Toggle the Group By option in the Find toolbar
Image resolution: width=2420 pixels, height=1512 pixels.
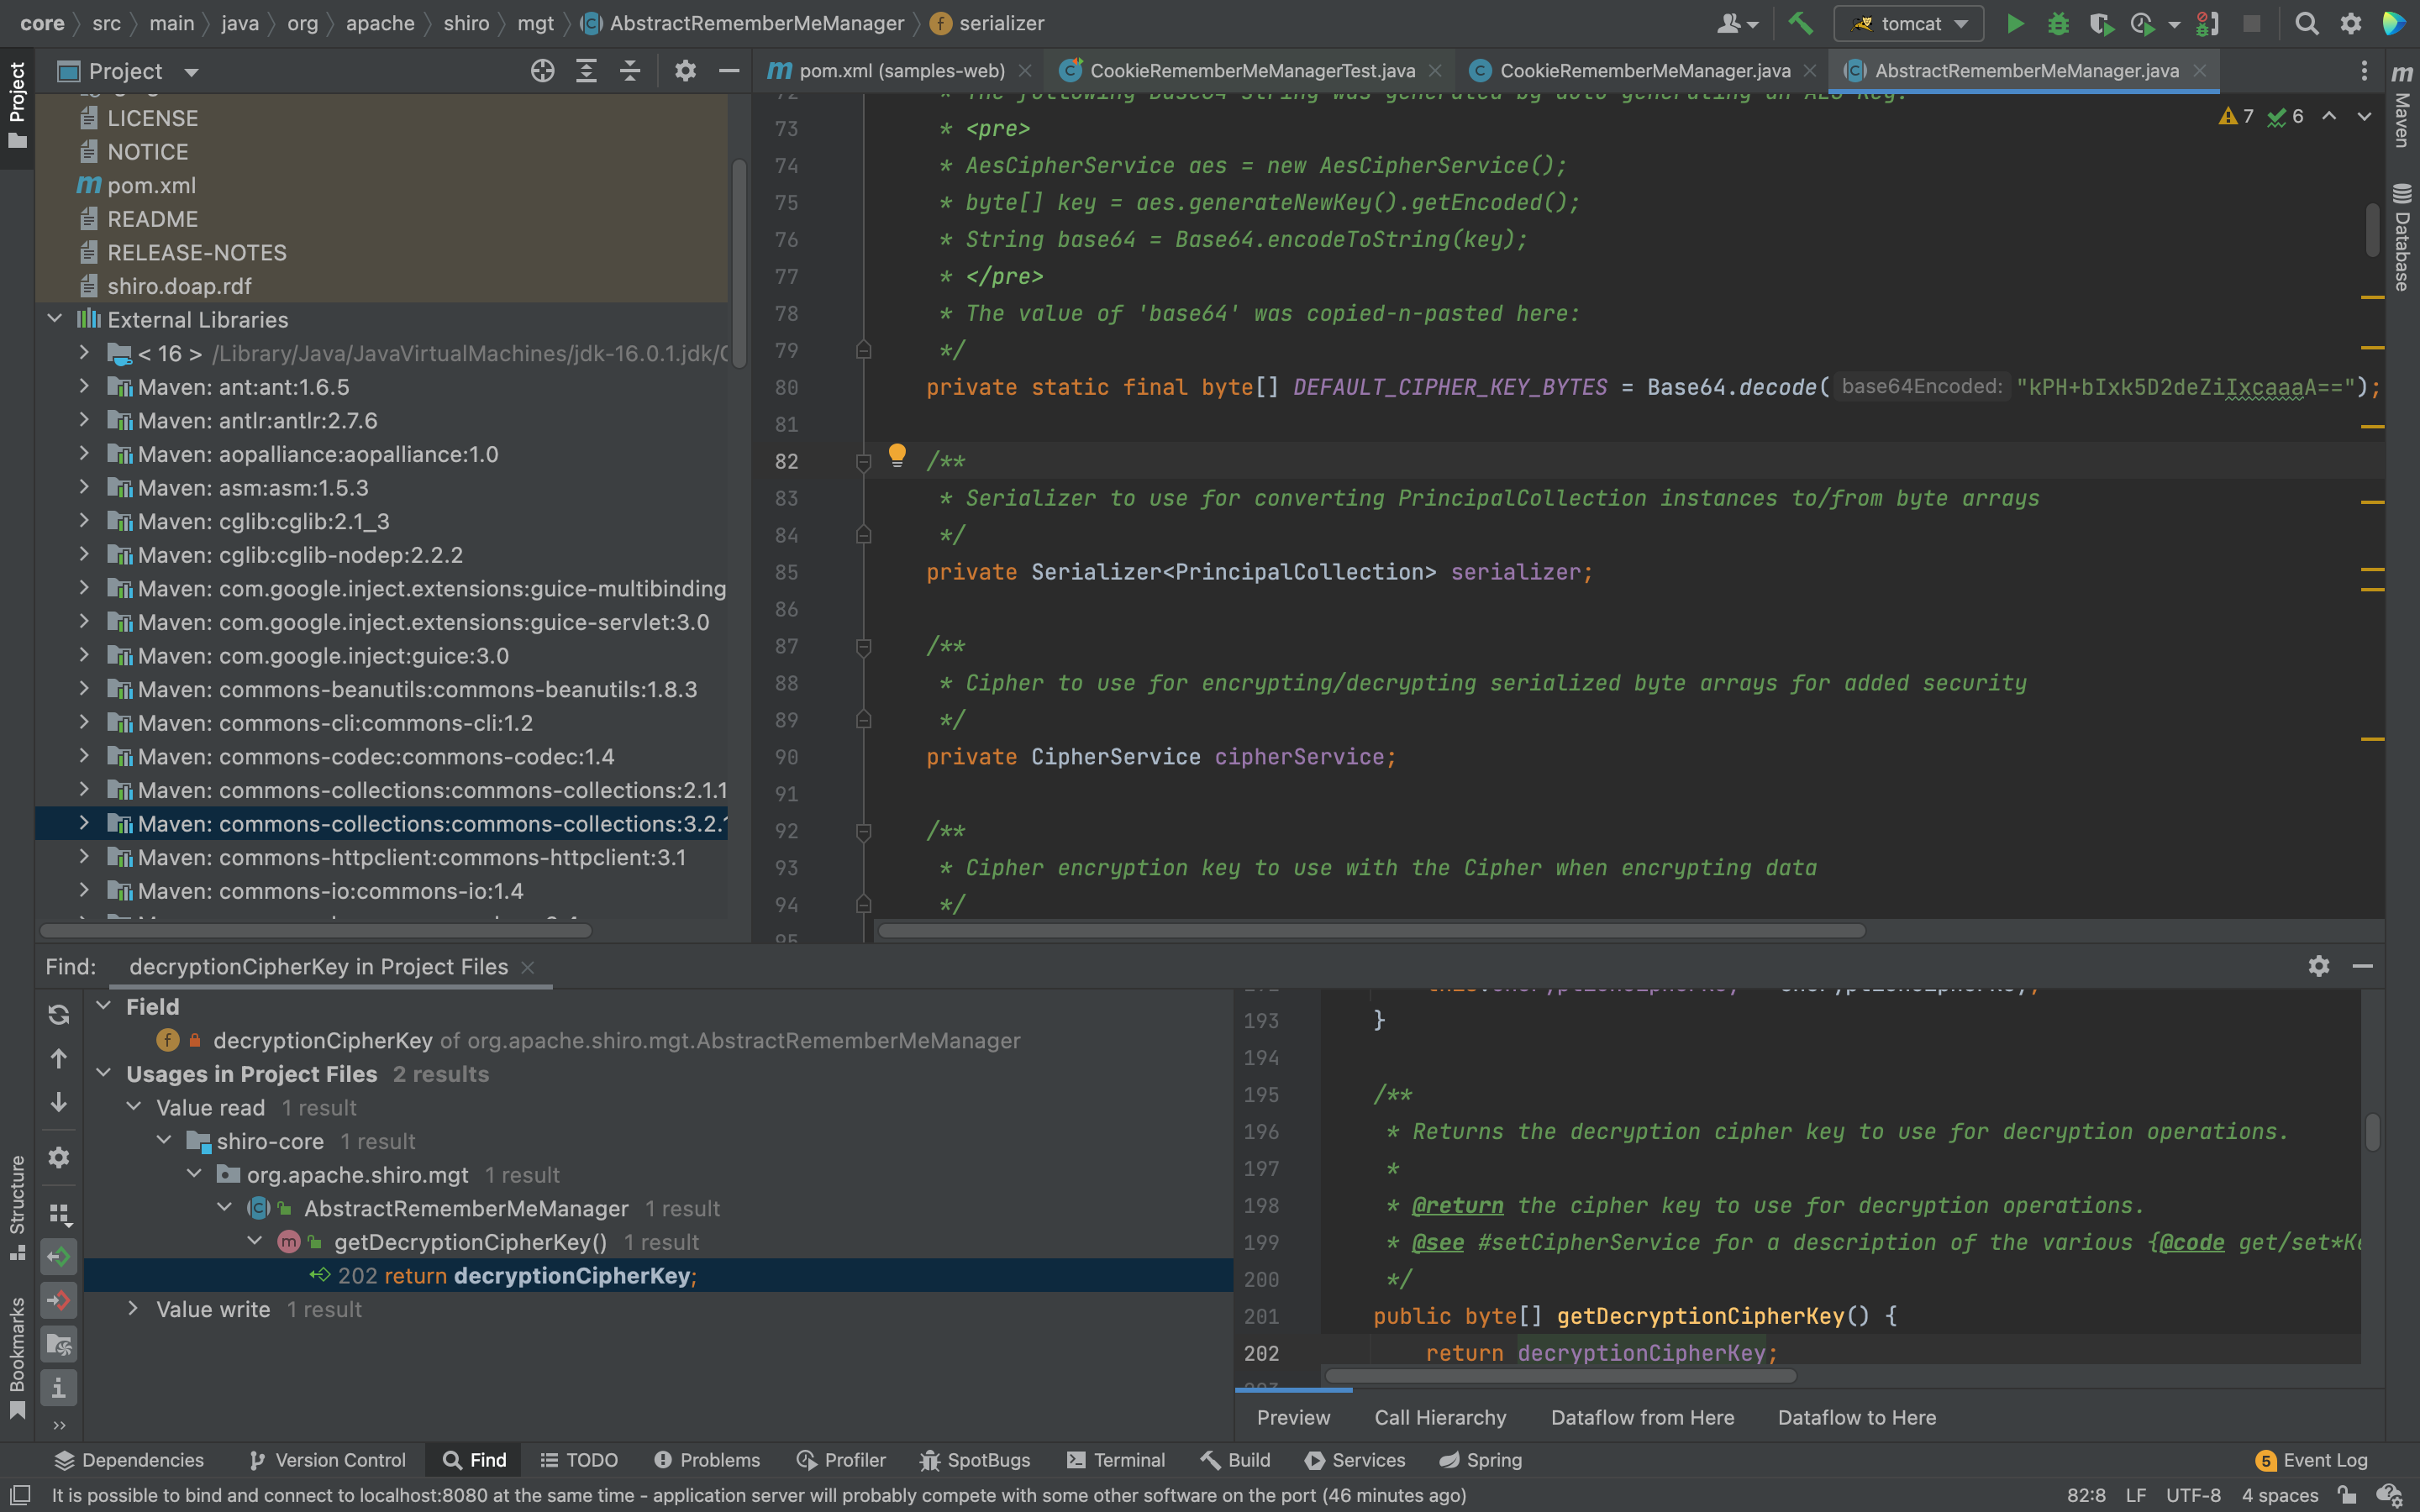(x=59, y=1214)
